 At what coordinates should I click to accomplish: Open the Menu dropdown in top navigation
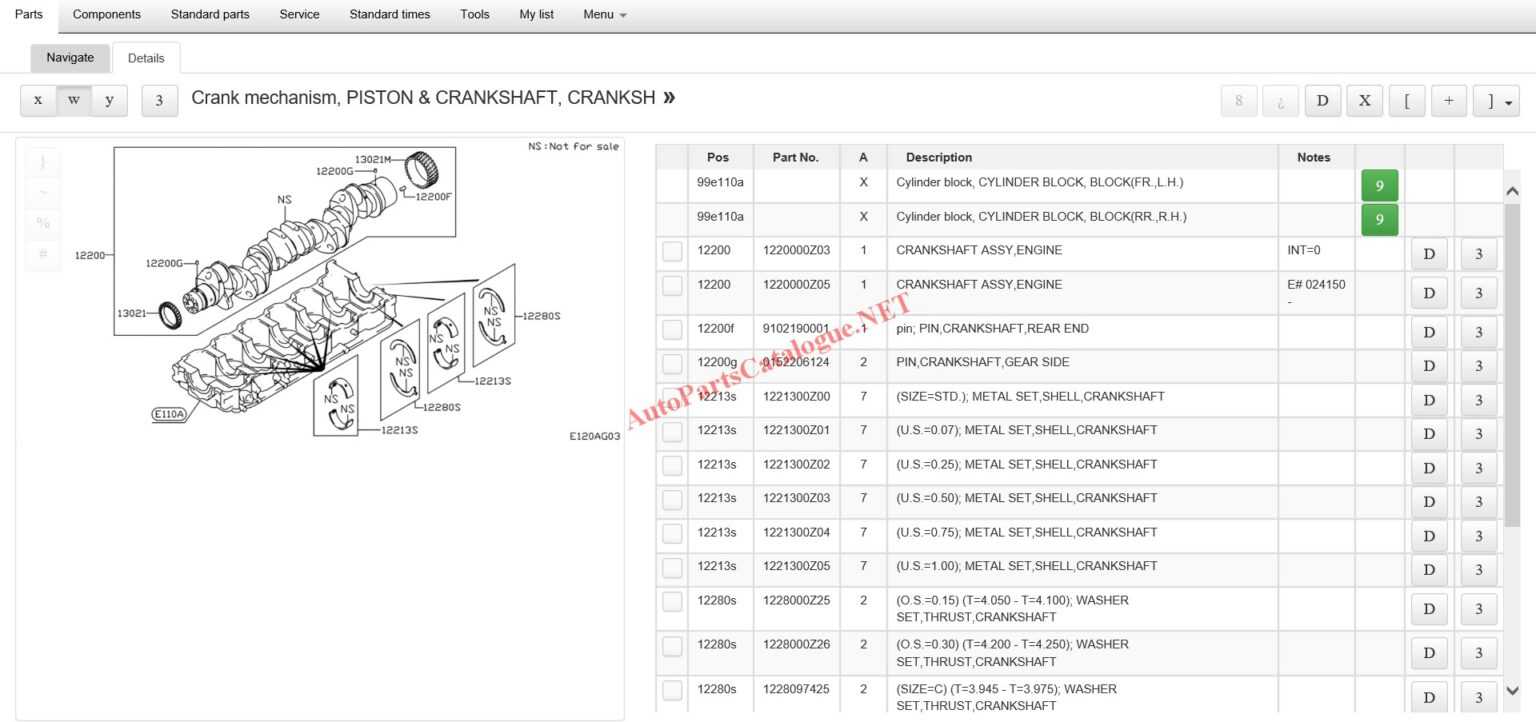[604, 15]
